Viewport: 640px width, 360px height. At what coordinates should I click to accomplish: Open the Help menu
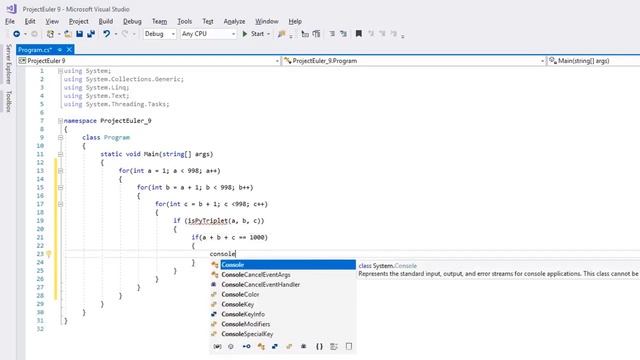[295, 21]
